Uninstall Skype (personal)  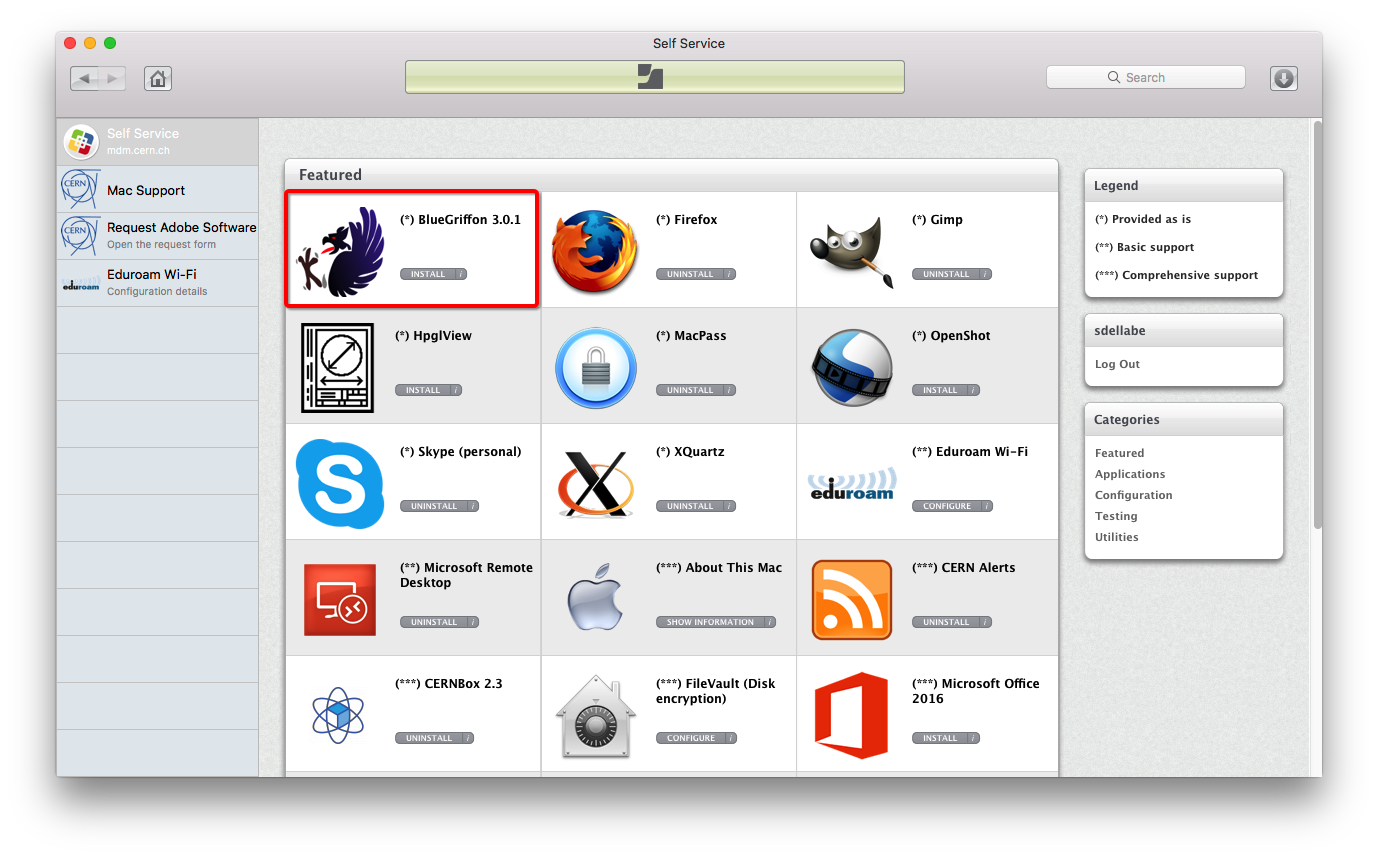(x=439, y=506)
